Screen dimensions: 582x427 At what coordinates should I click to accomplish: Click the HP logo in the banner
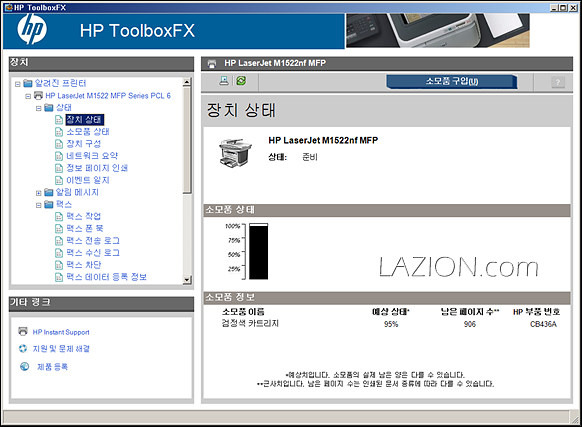(x=32, y=30)
